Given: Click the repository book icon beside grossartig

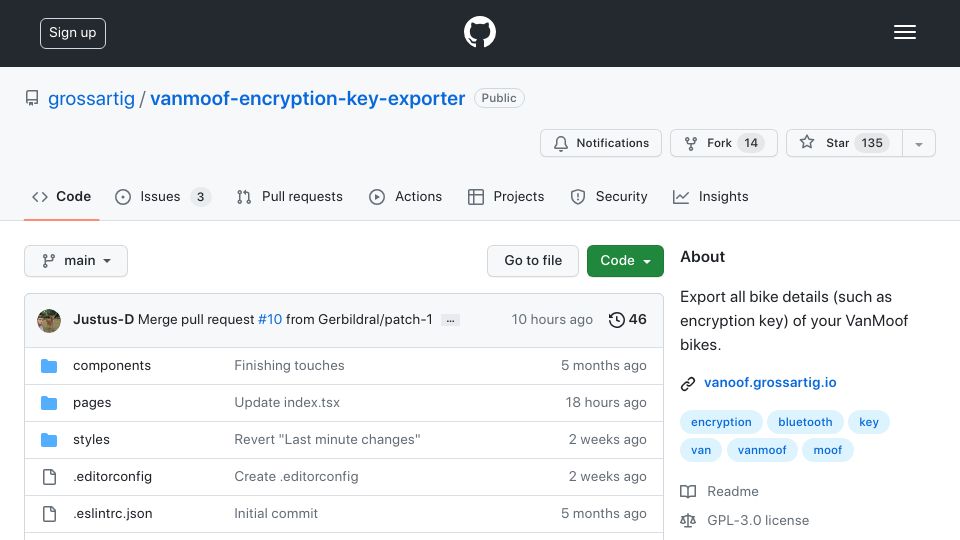Looking at the screenshot, I should (x=32, y=98).
